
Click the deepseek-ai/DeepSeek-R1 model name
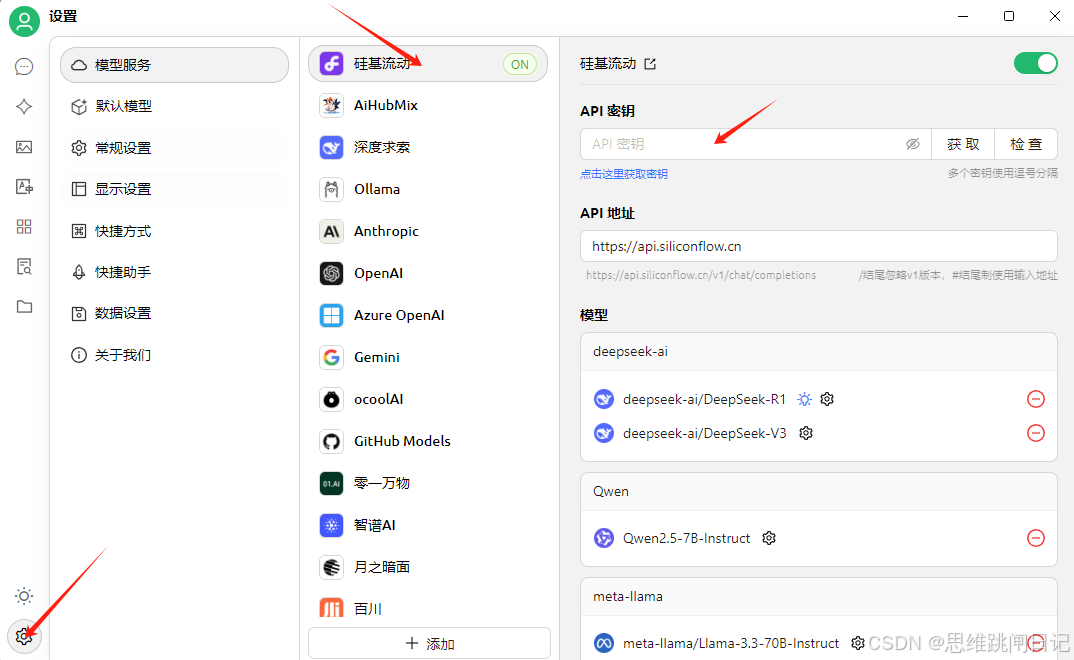pyautogui.click(x=704, y=399)
